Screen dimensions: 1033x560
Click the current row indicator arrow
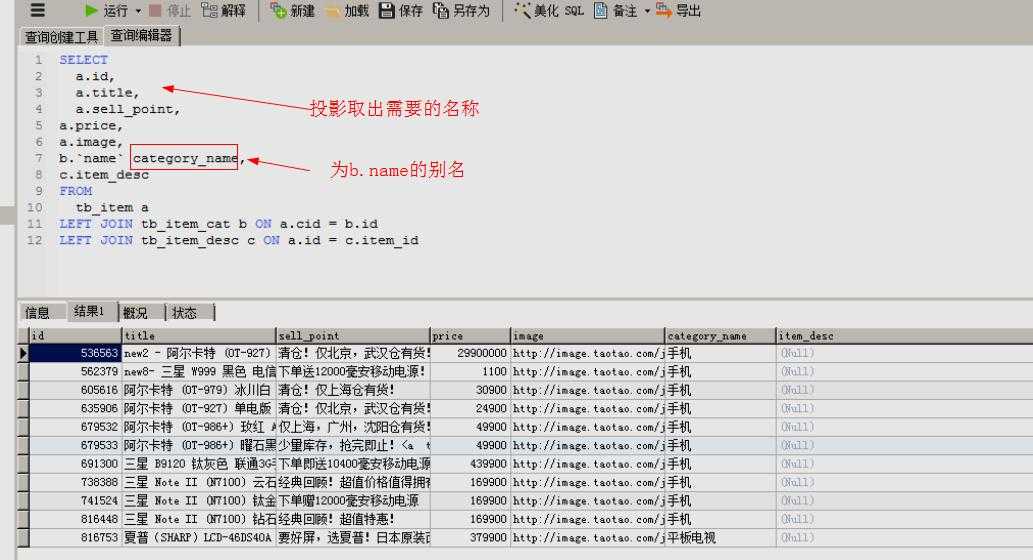(23, 353)
